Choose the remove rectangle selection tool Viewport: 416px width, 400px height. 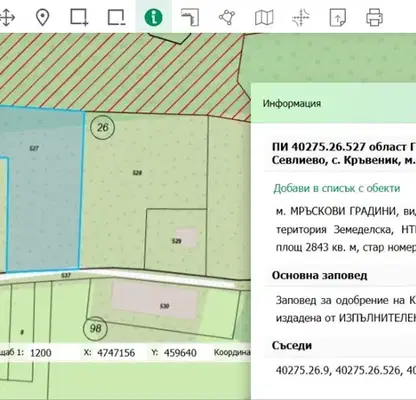point(116,17)
